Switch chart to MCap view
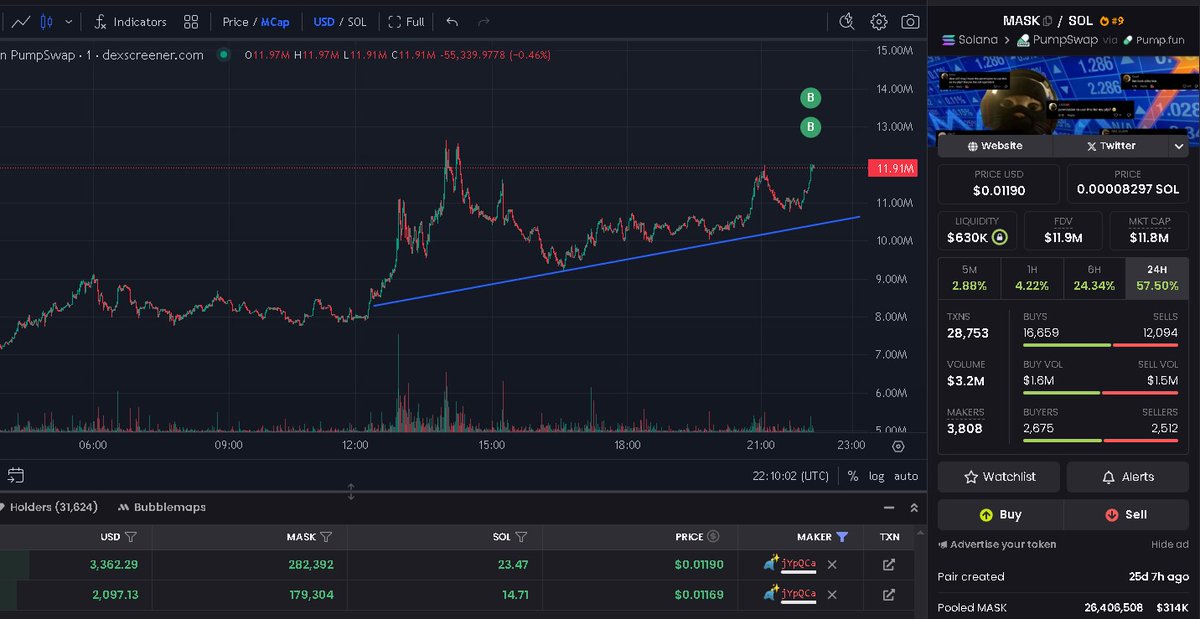Viewport: 1200px width, 619px height. (275, 22)
